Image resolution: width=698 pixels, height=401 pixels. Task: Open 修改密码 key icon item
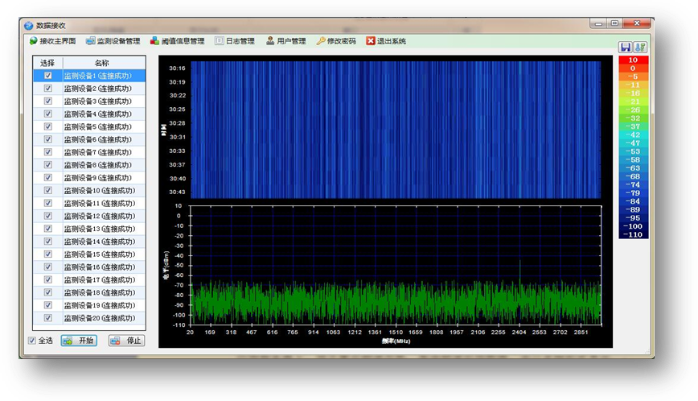coord(336,41)
